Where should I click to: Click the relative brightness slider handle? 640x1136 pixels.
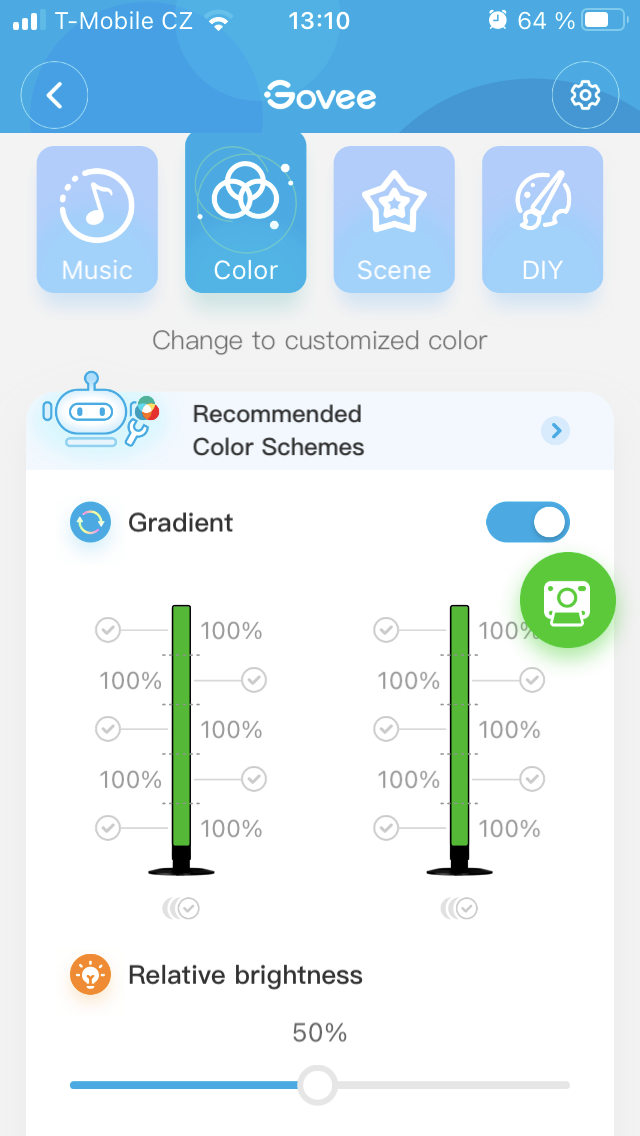pos(318,1085)
